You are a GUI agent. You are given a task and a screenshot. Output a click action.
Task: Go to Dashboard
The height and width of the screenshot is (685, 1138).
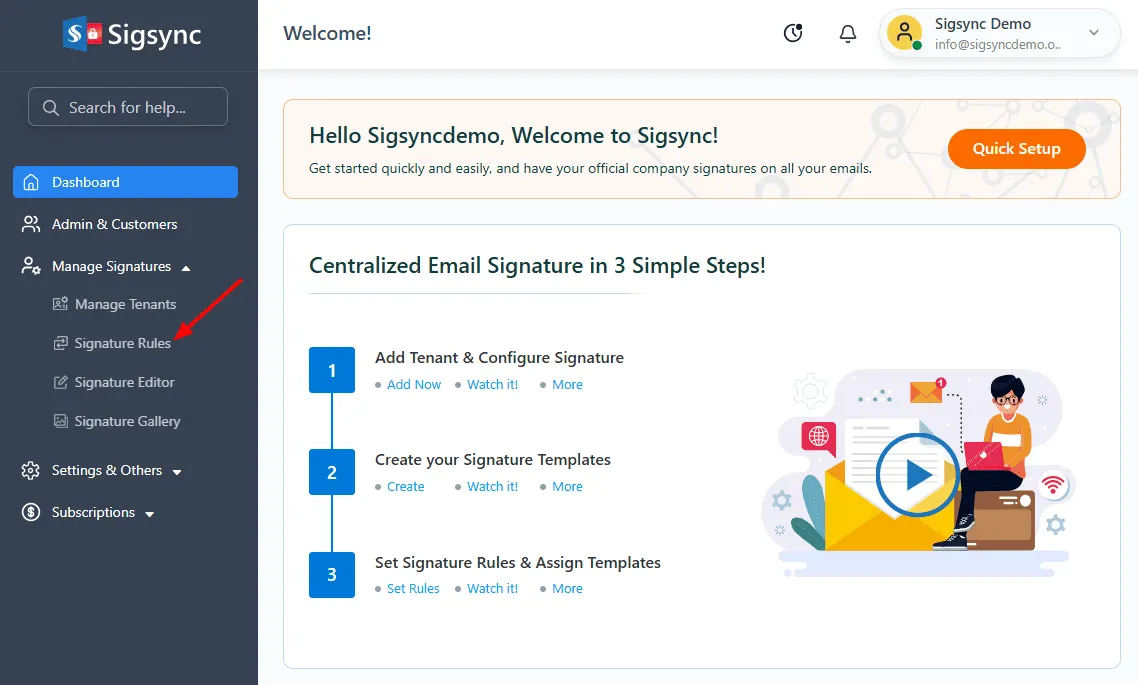click(x=126, y=182)
